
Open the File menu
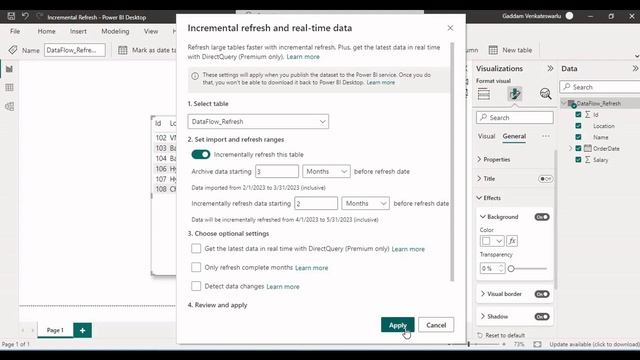click(x=15, y=31)
